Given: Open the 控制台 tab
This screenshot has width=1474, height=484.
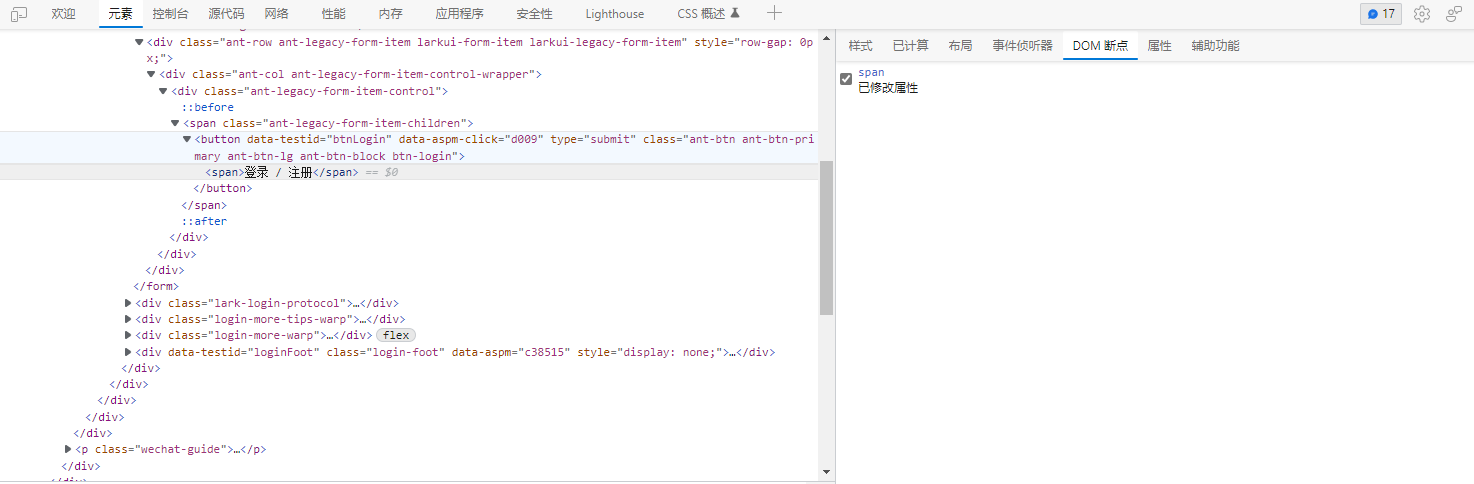Looking at the screenshot, I should [x=170, y=14].
